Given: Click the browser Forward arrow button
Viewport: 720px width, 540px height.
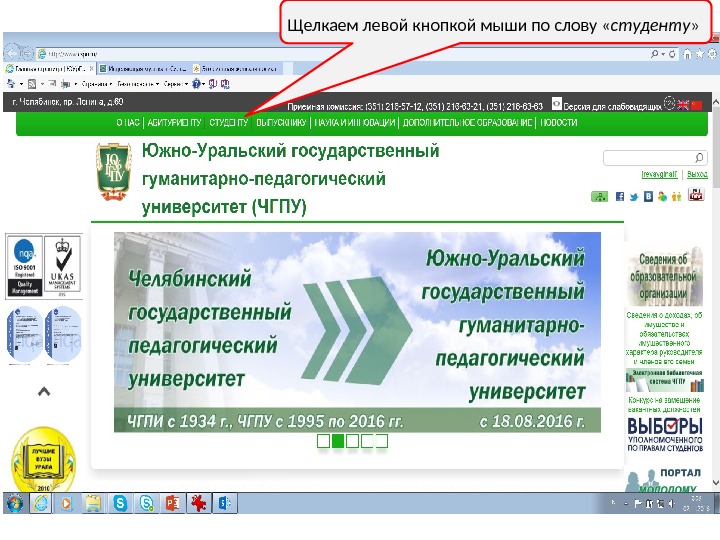Looking at the screenshot, I should coord(27,53).
